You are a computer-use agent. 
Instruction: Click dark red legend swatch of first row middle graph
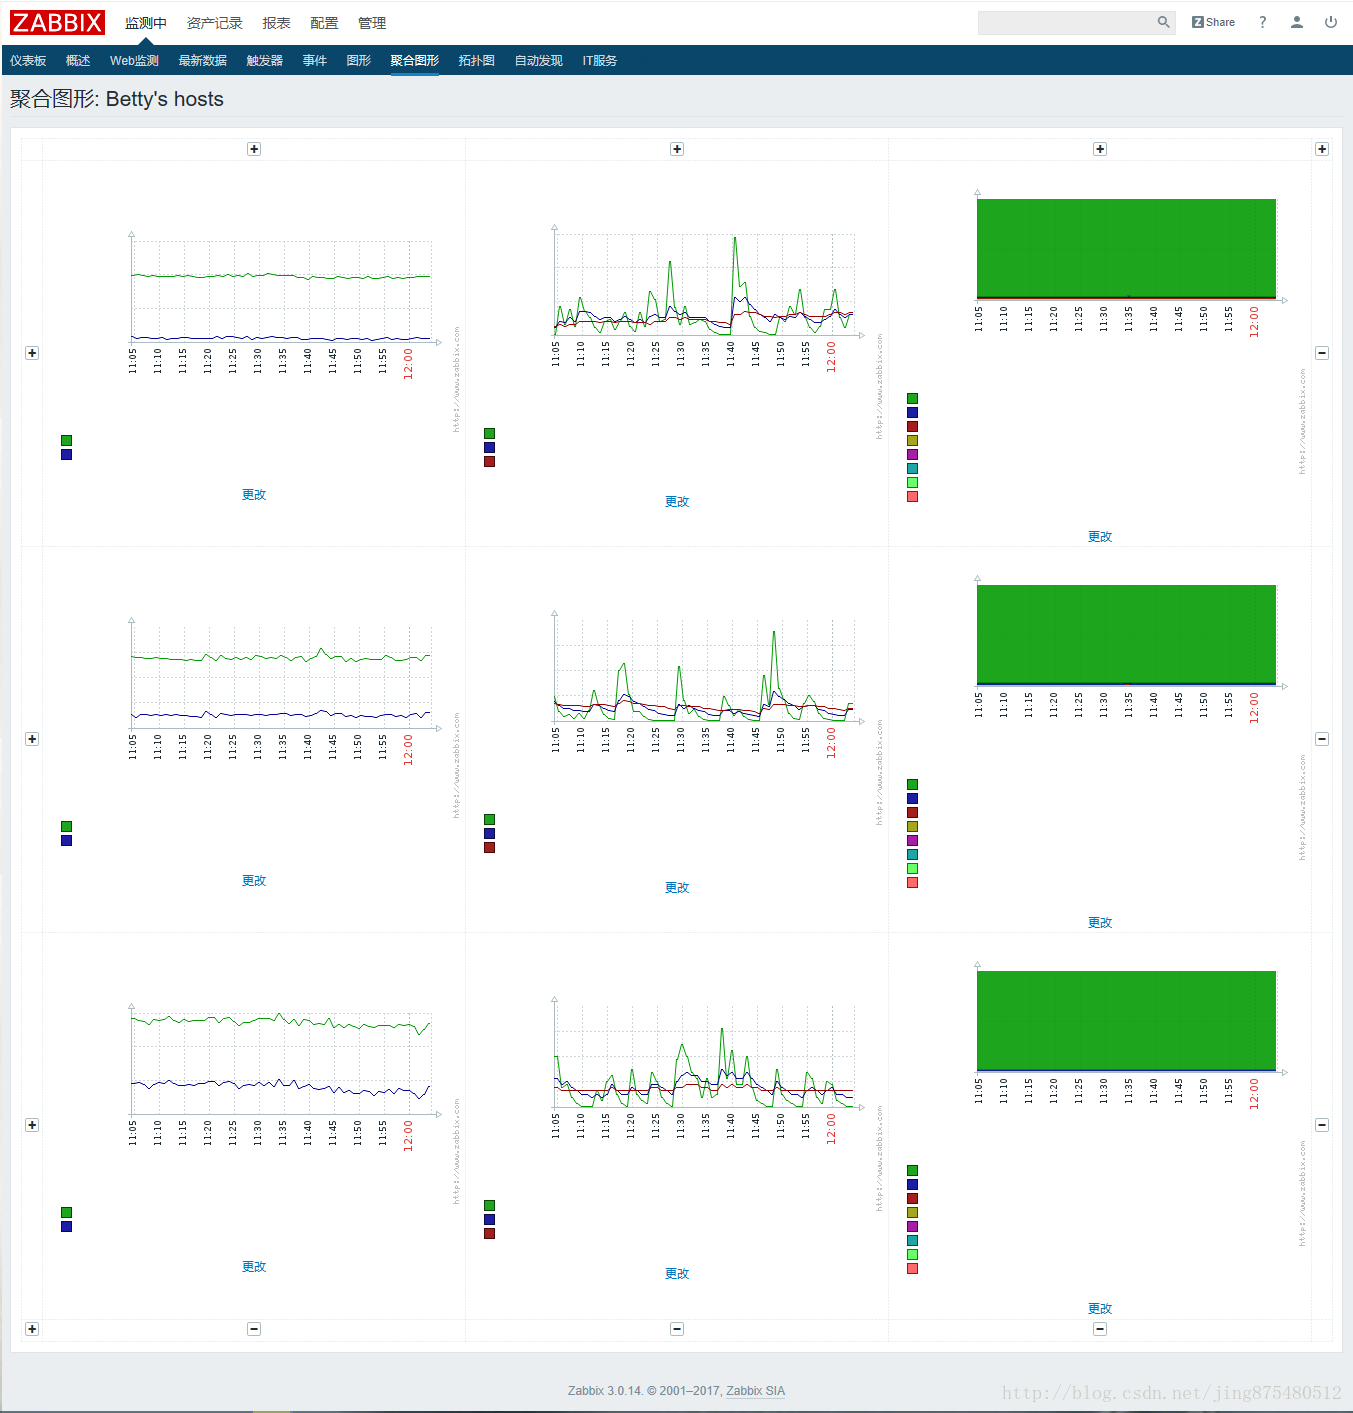point(489,462)
